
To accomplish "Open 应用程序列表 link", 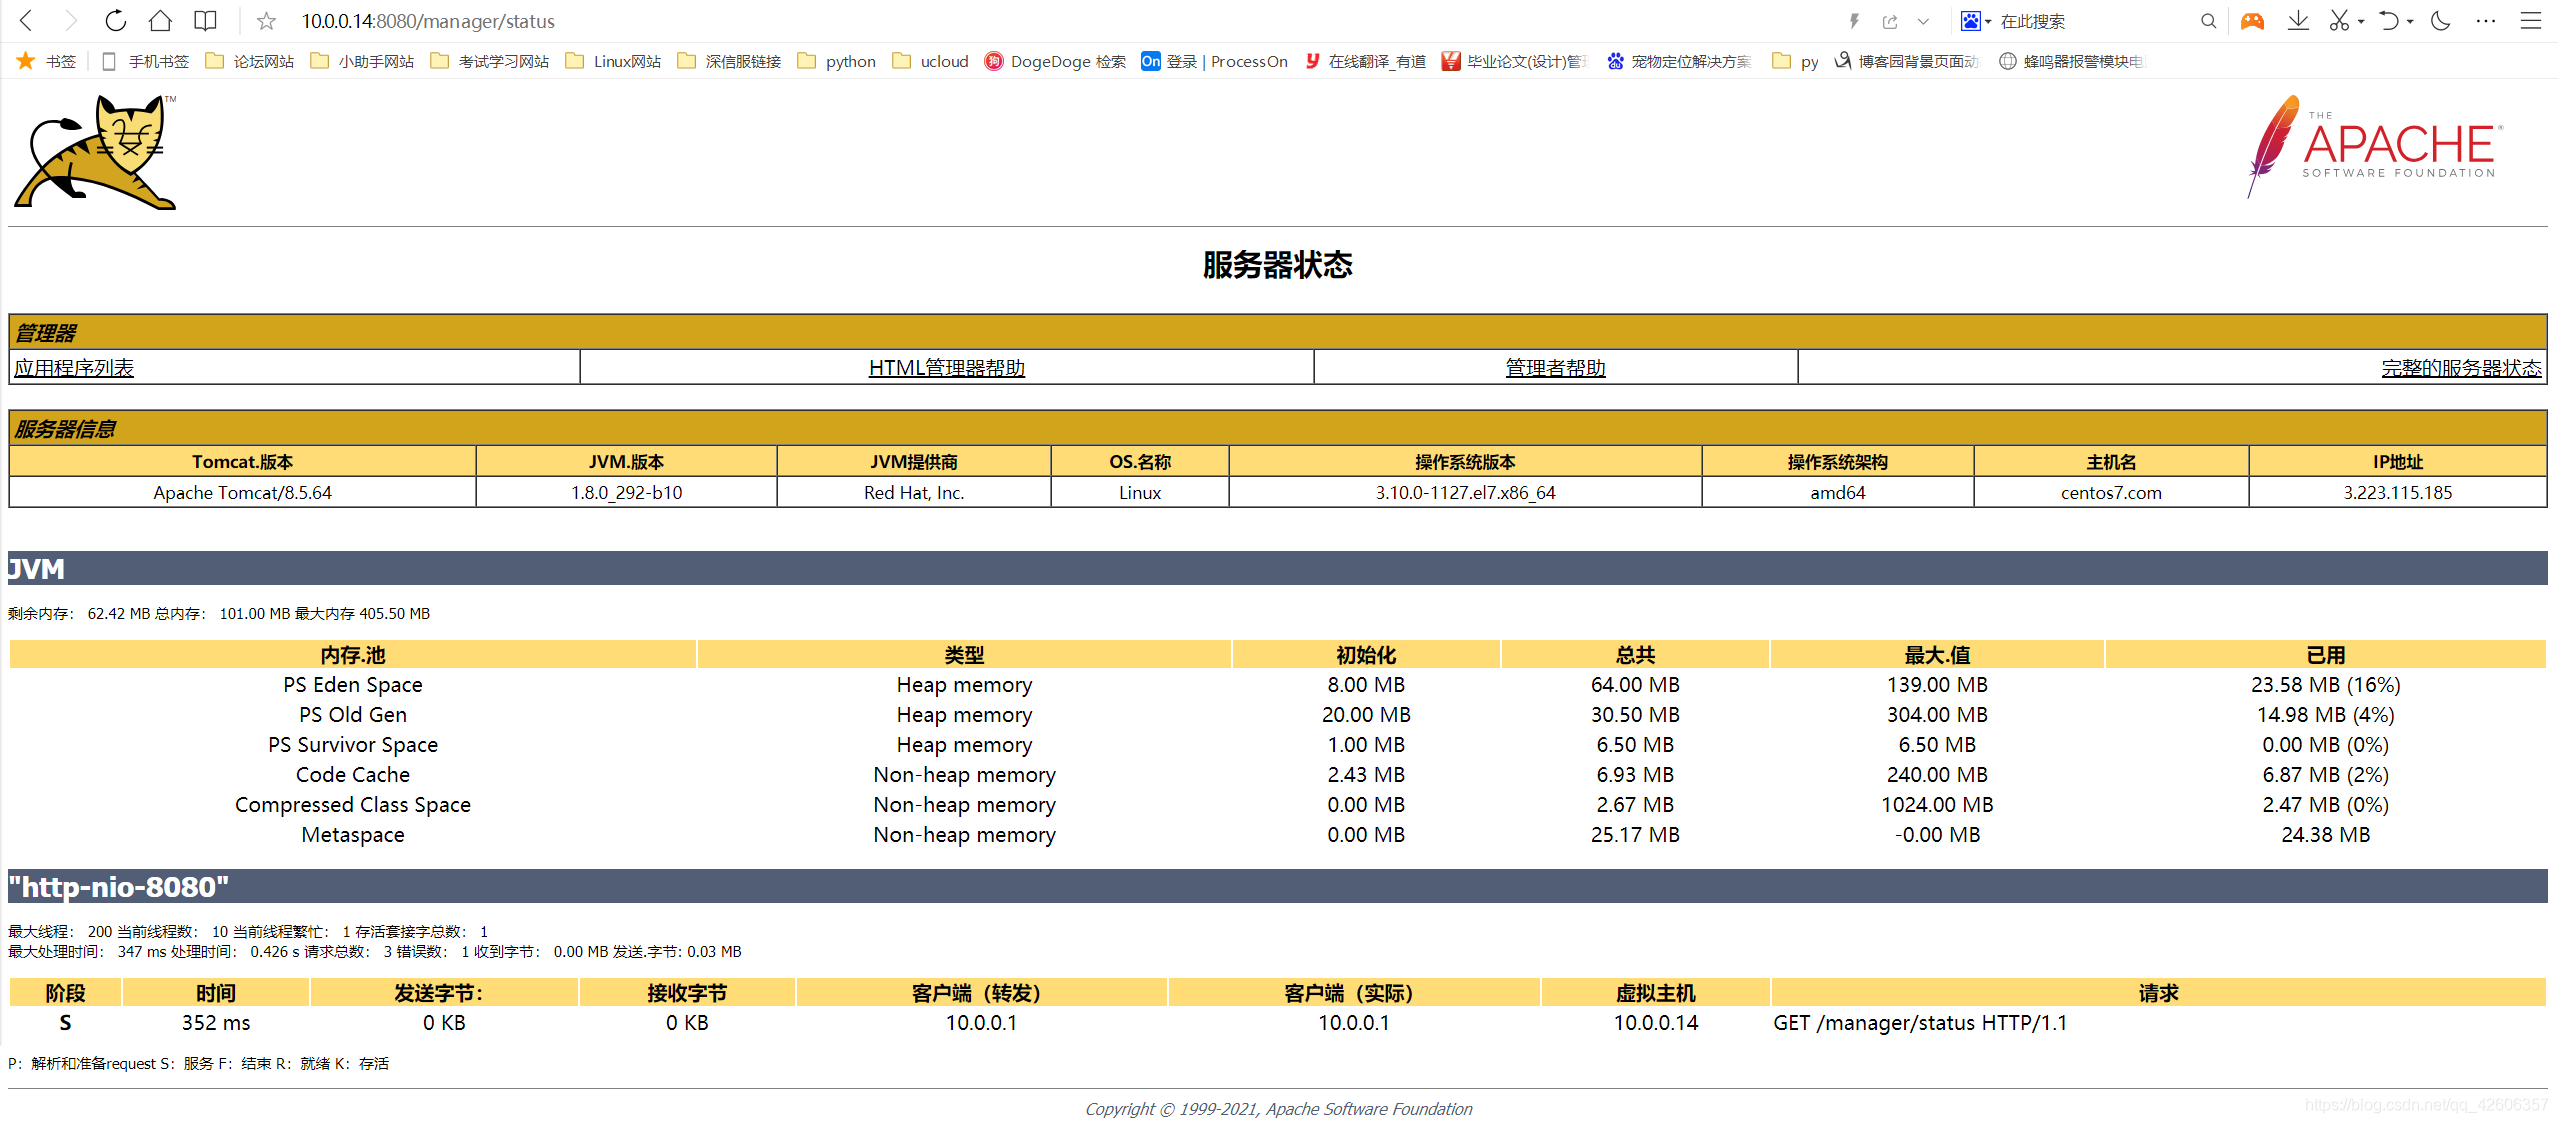I will [74, 368].
